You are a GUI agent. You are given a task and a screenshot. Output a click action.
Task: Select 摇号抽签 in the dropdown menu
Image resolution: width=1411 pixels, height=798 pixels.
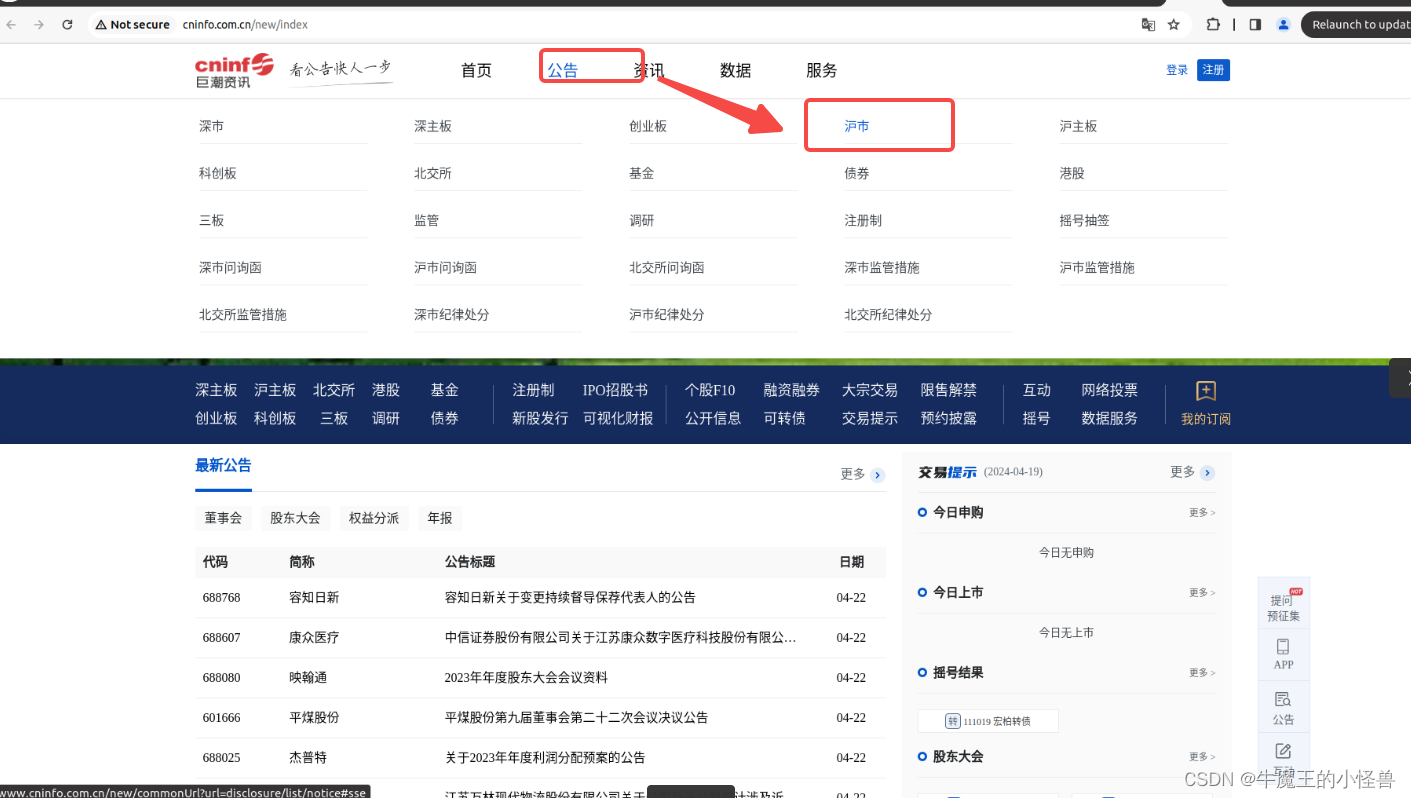[x=1085, y=220]
